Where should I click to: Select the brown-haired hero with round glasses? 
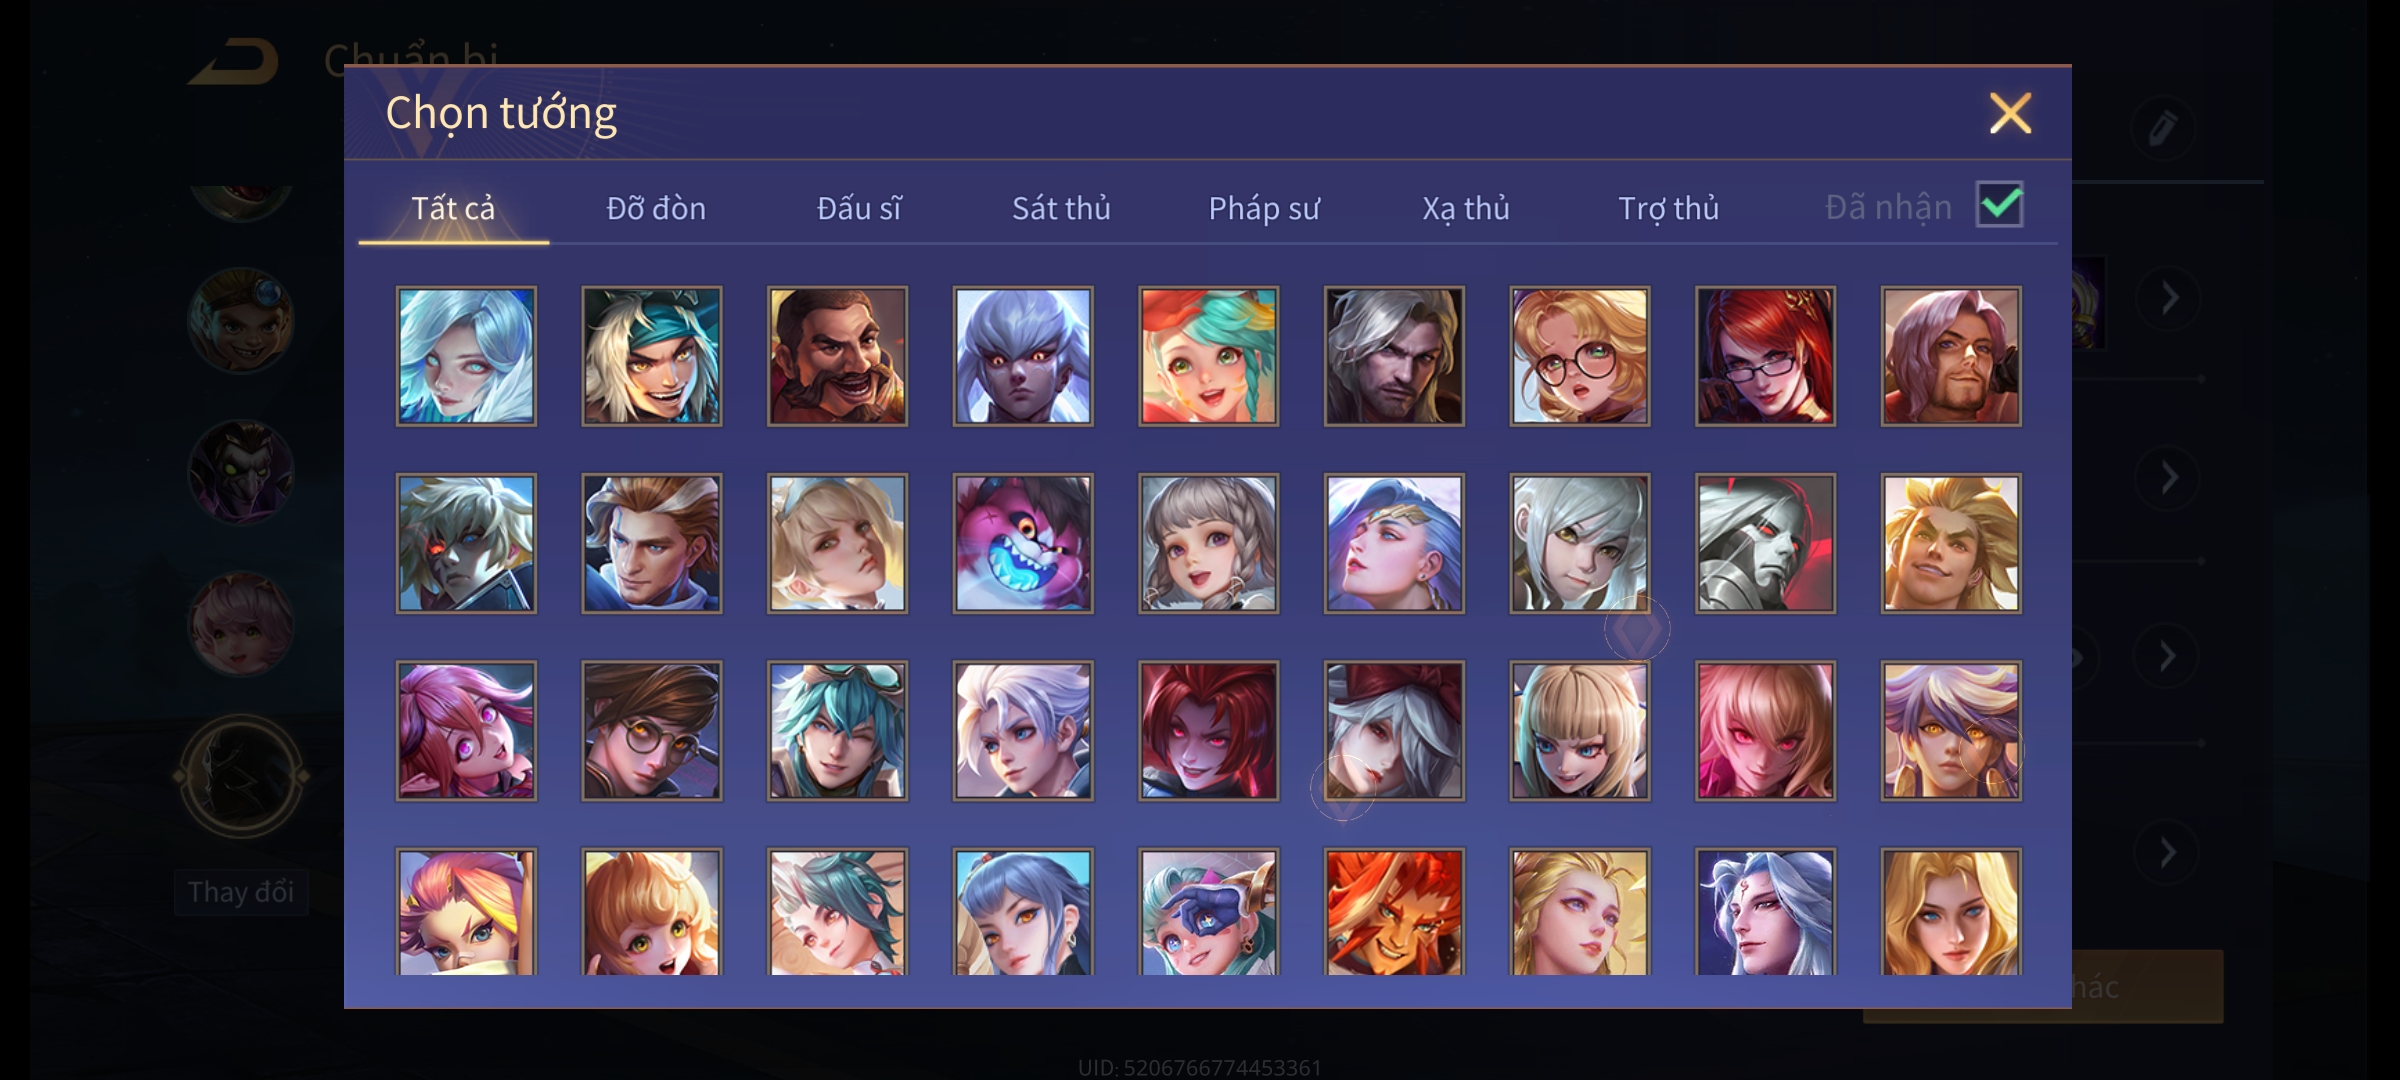click(652, 731)
